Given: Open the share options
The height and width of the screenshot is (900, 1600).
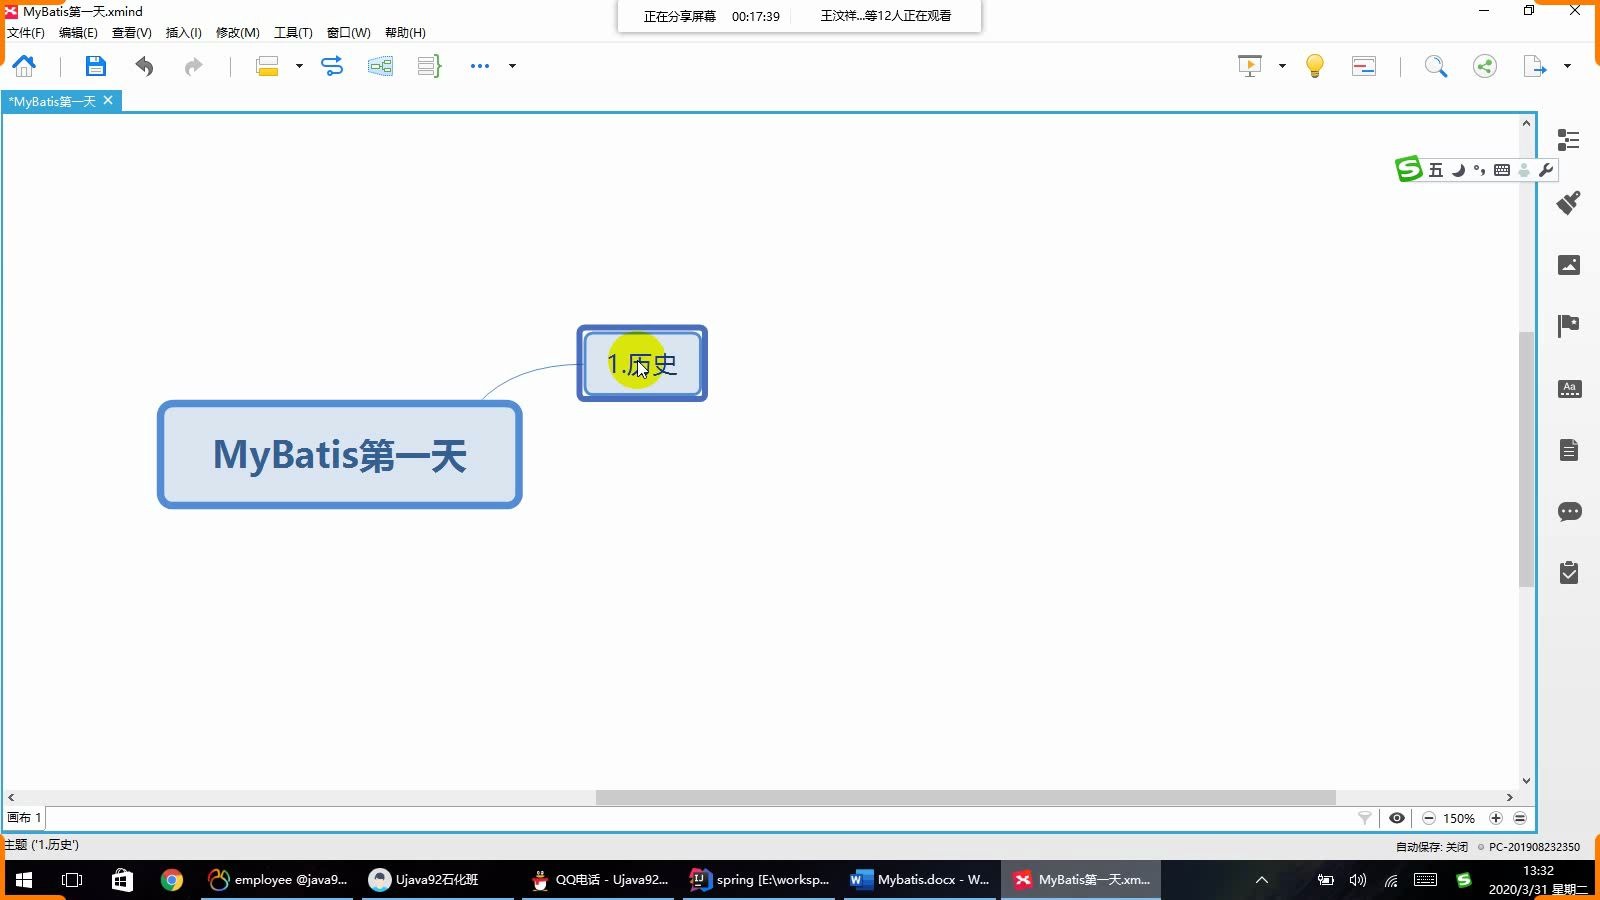Looking at the screenshot, I should click(1485, 66).
